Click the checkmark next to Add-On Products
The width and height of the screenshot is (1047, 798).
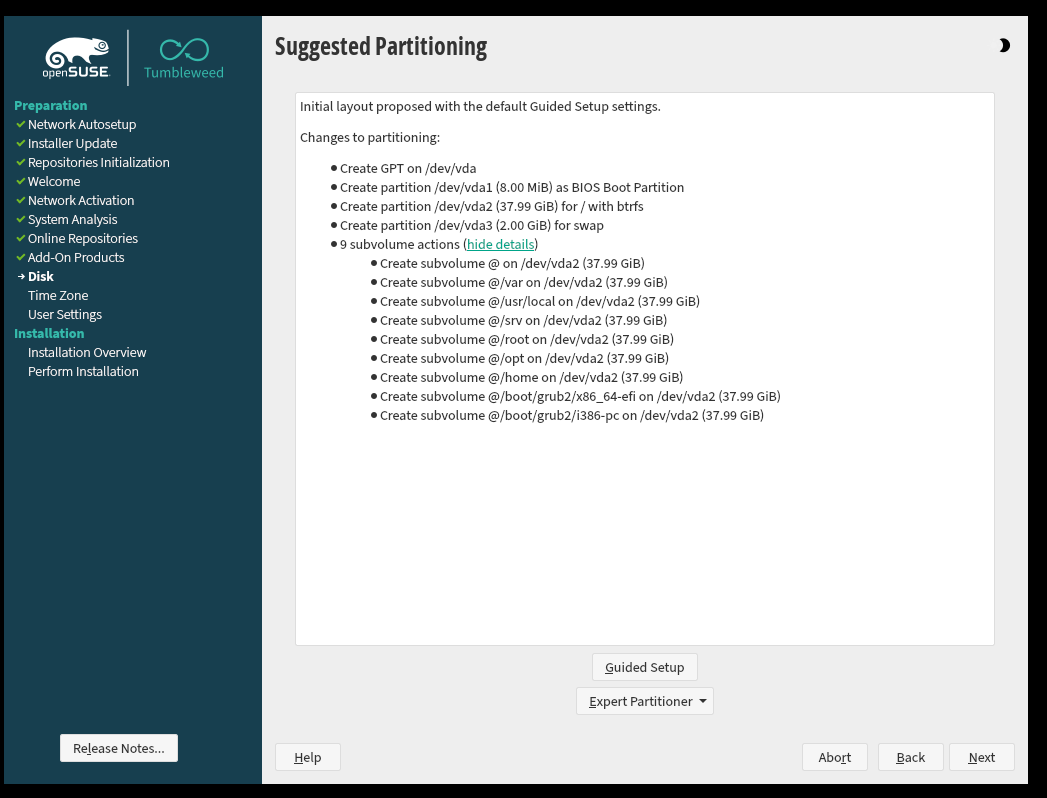point(20,258)
